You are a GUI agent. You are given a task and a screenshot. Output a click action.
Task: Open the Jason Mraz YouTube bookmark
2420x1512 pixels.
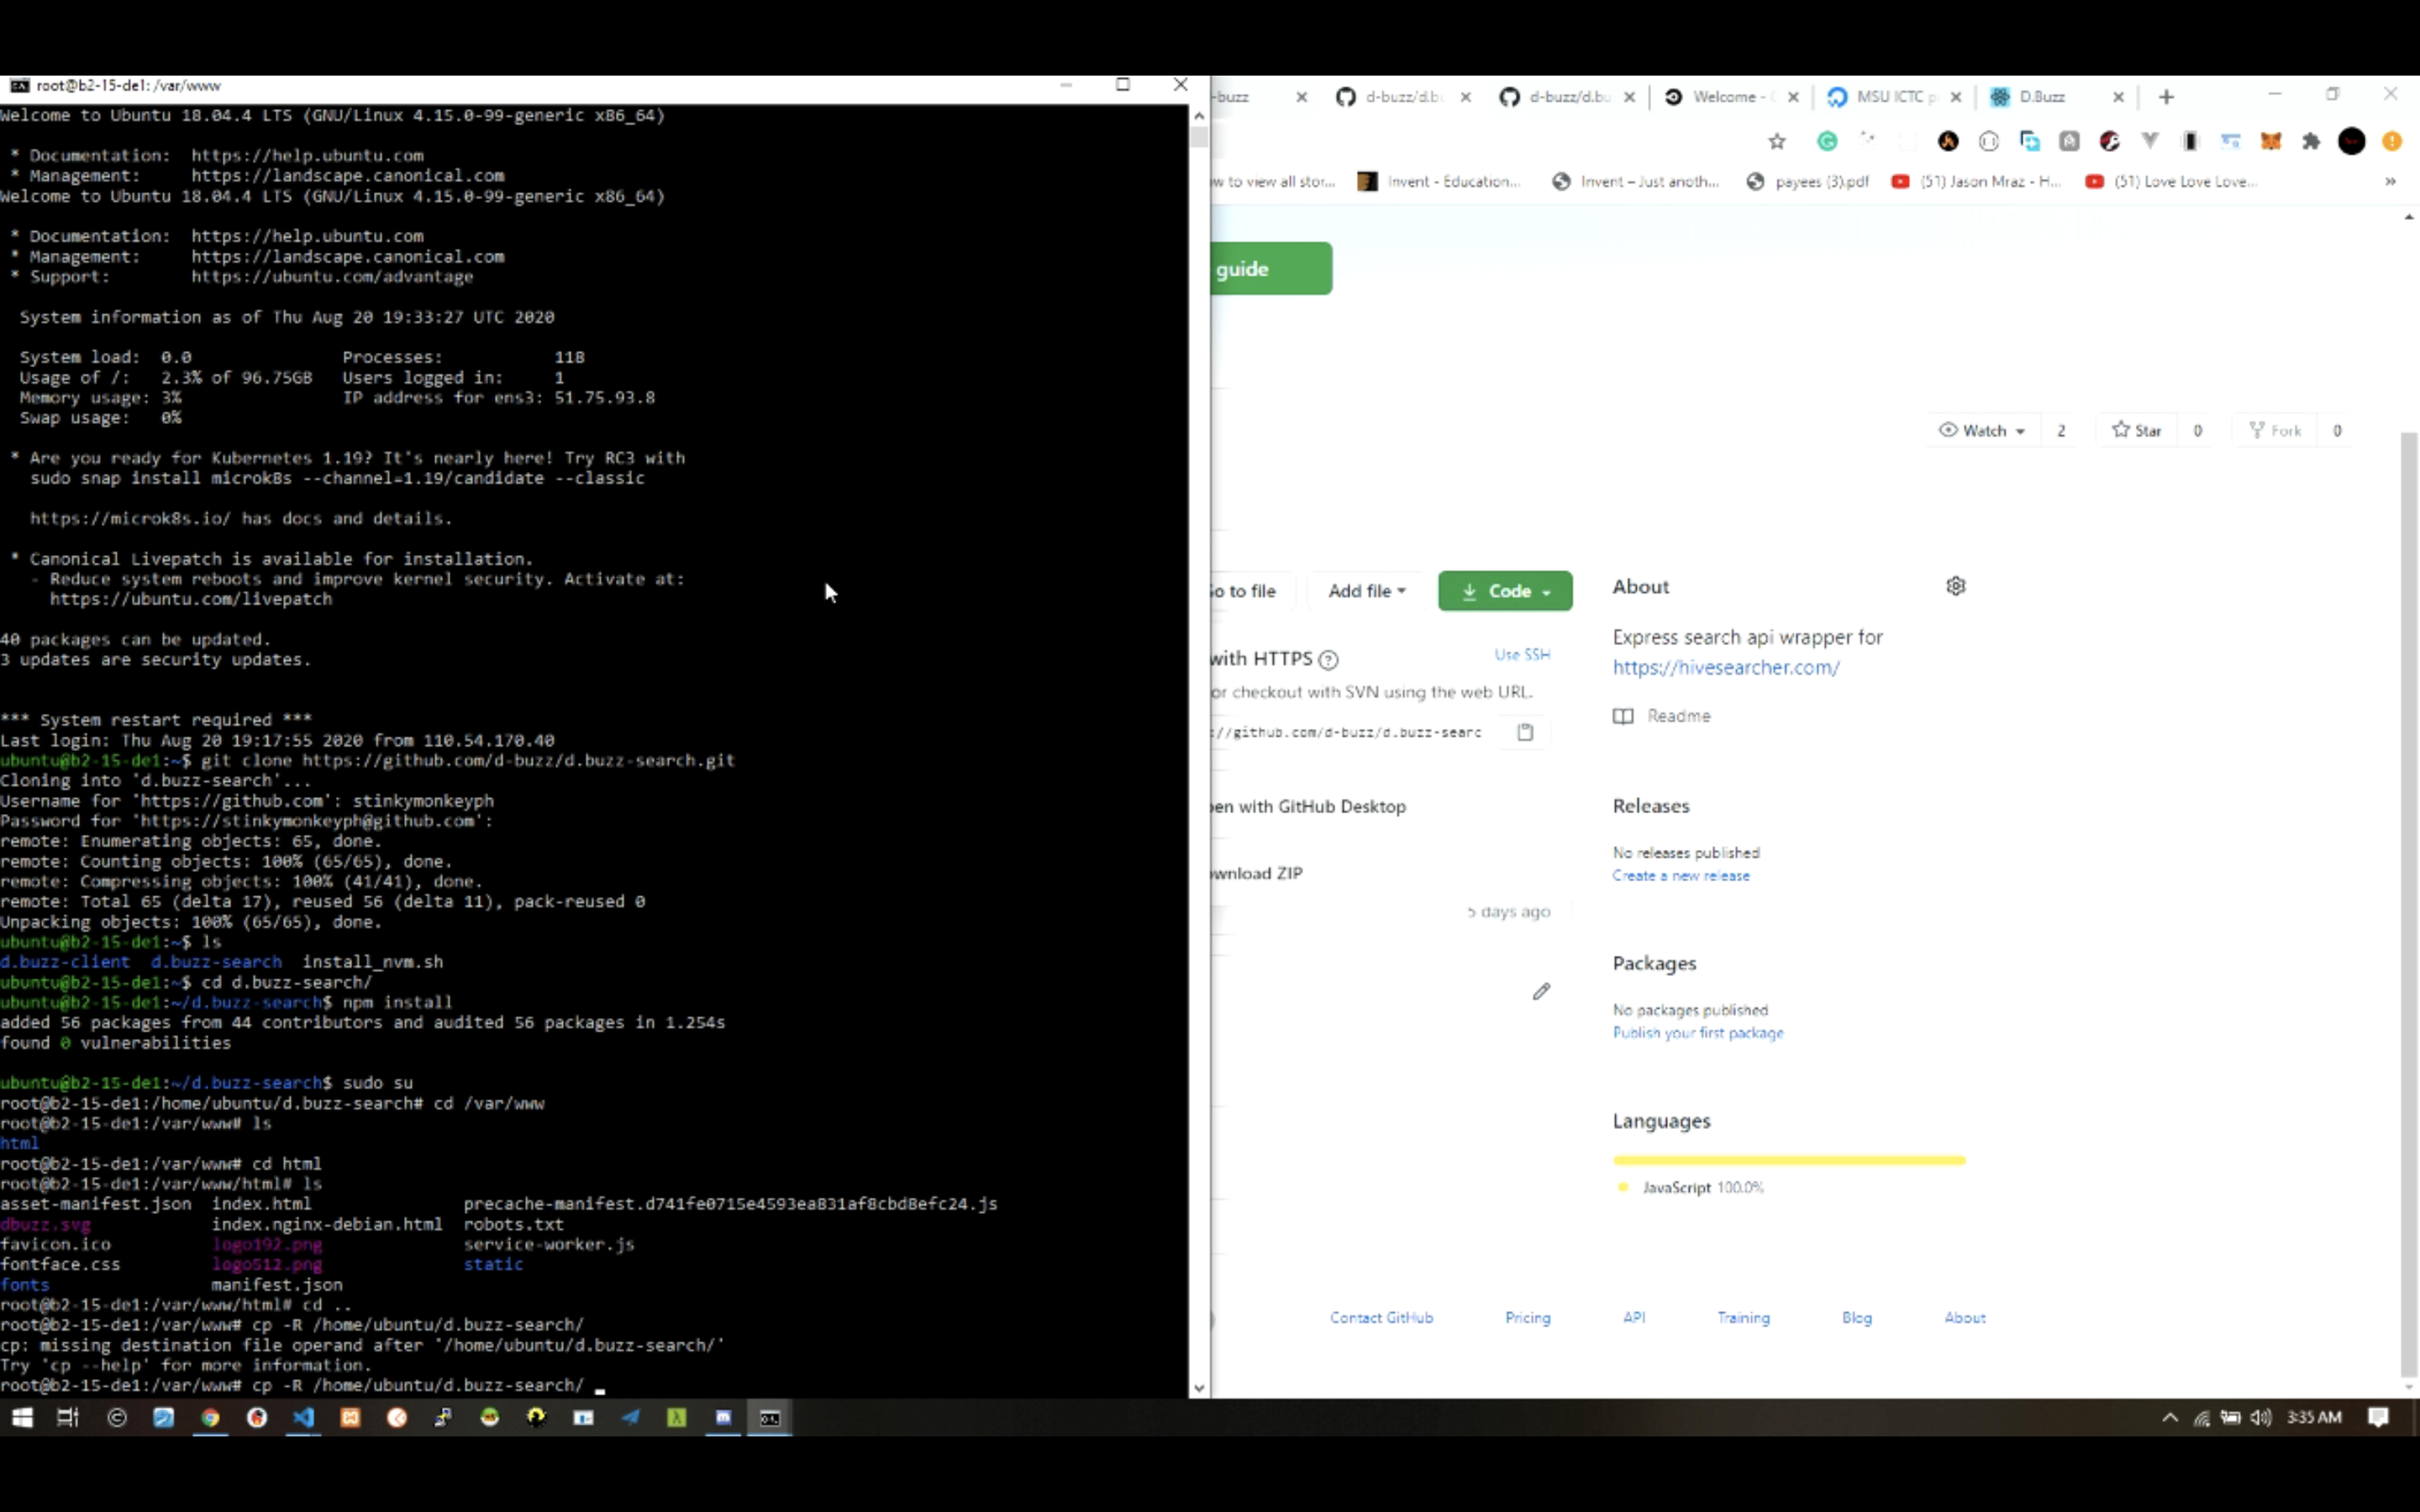(1976, 181)
